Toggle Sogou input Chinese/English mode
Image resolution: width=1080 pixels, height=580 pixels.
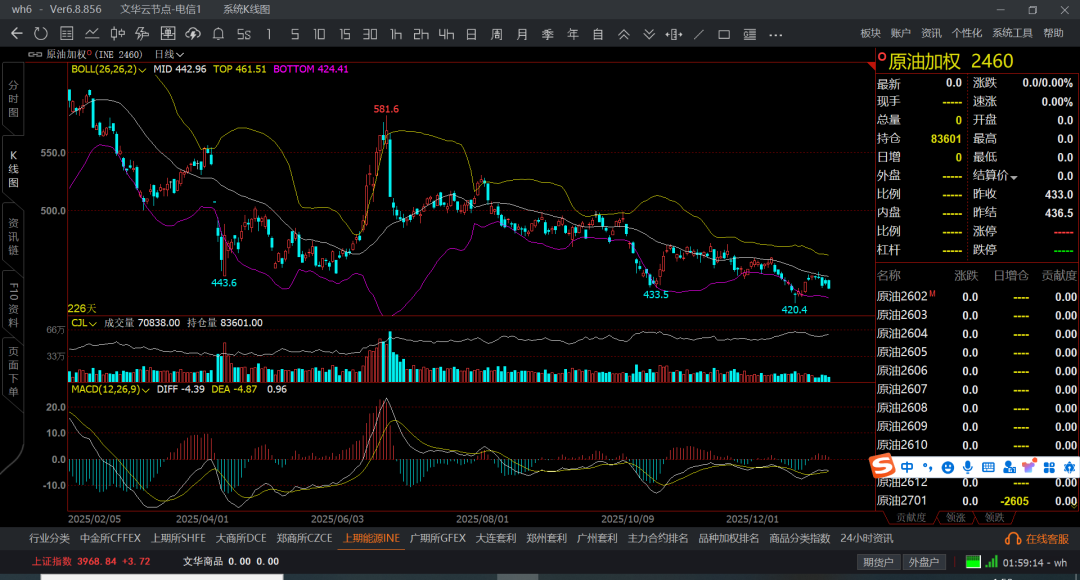click(x=906, y=467)
